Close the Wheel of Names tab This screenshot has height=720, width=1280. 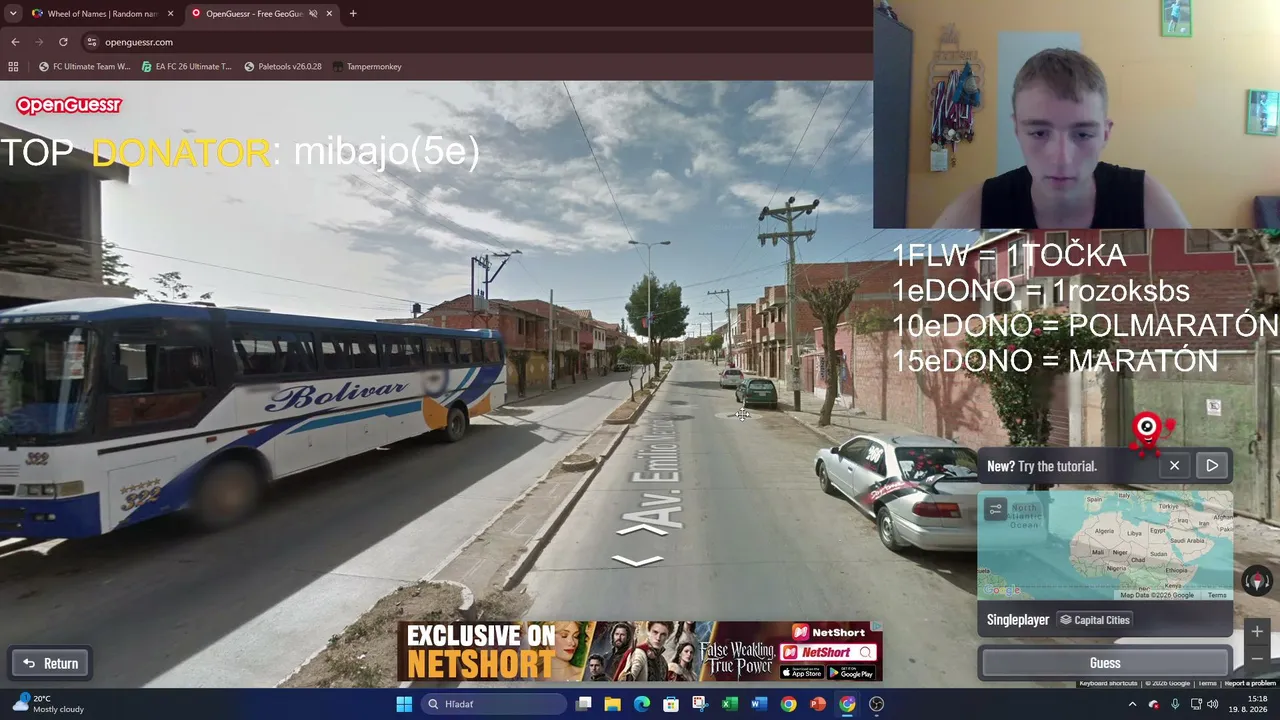point(170,14)
